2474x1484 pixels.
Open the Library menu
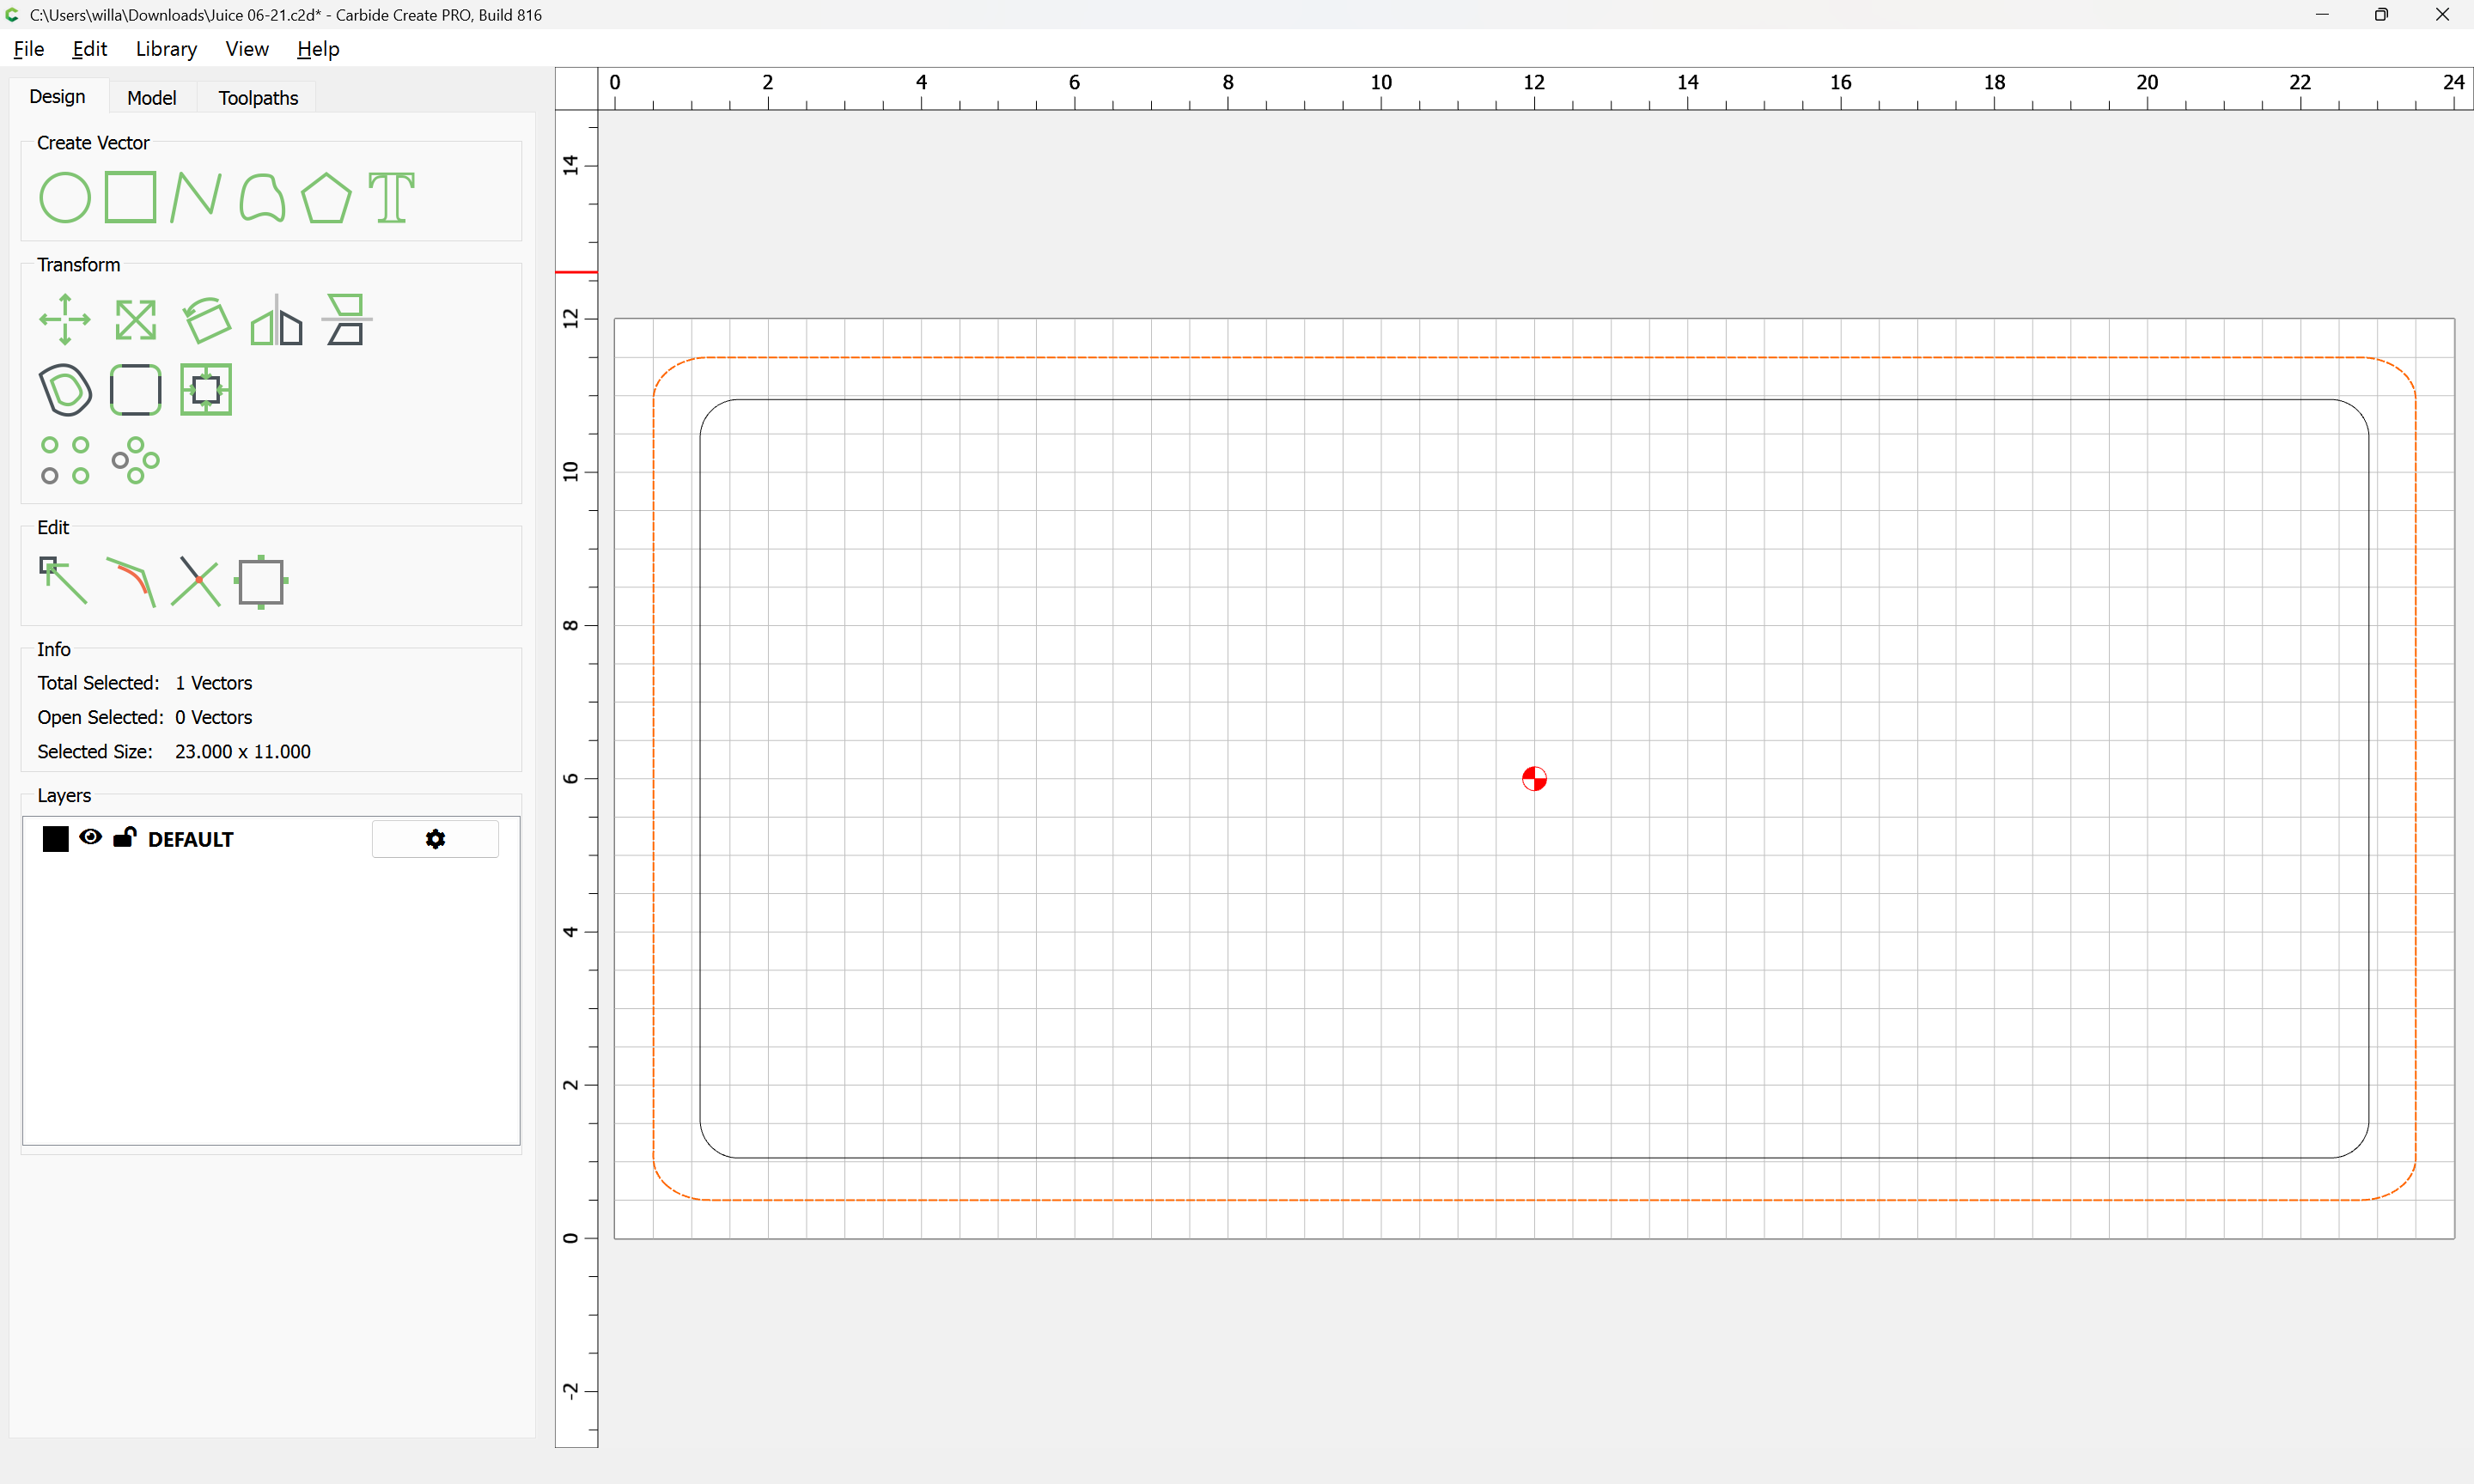coord(166,48)
